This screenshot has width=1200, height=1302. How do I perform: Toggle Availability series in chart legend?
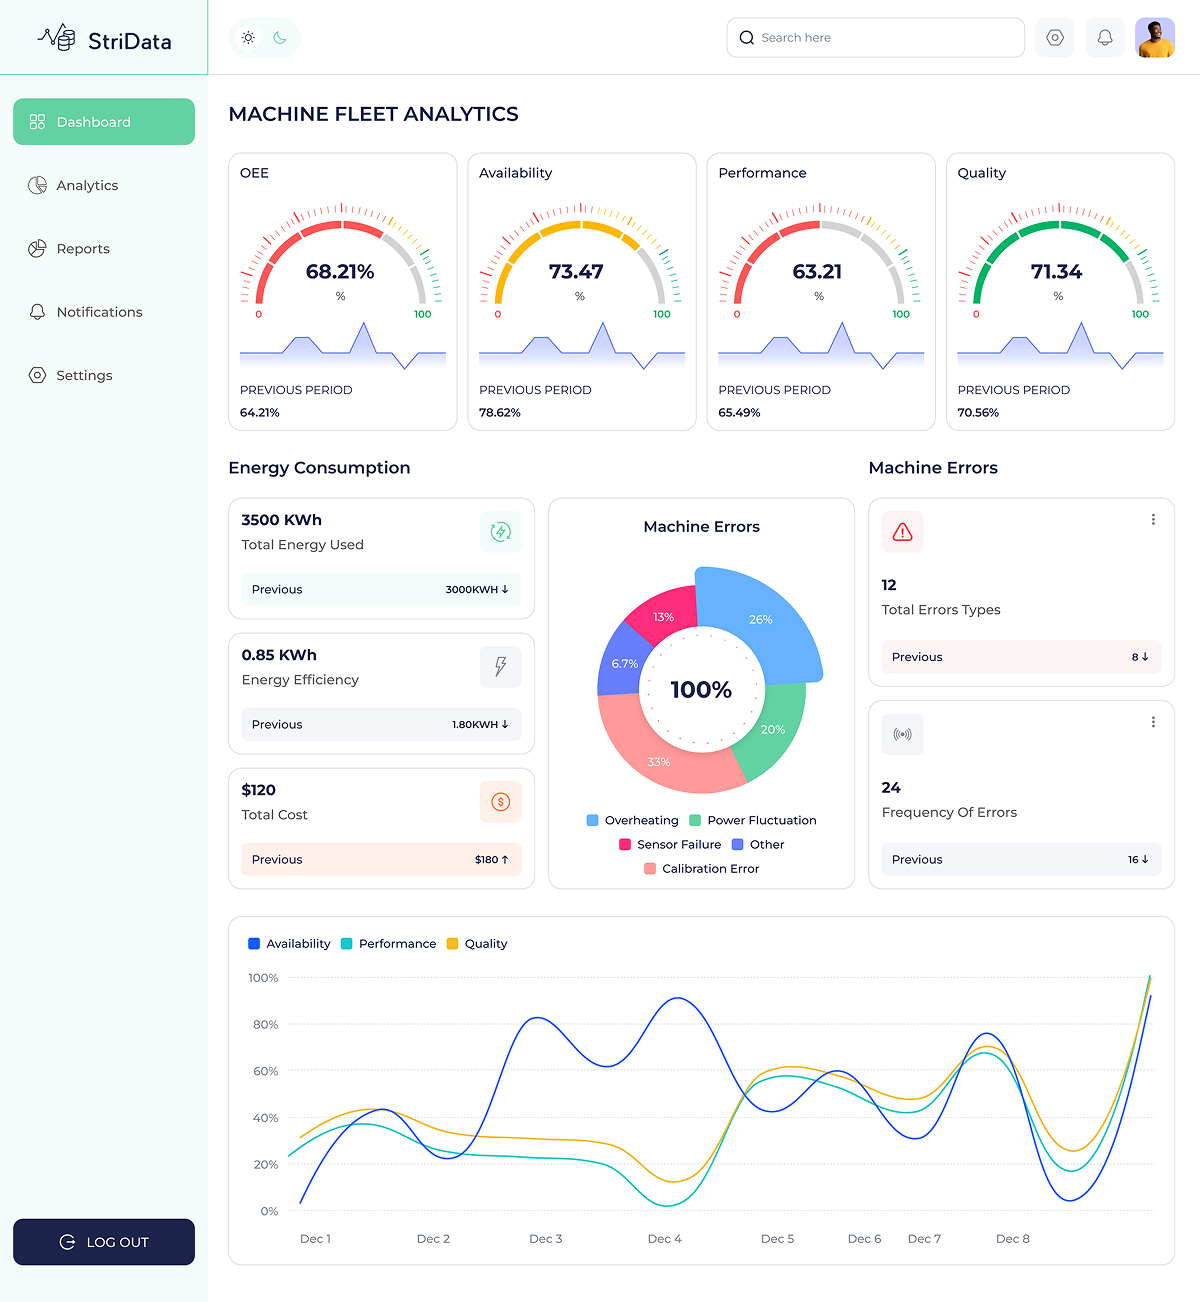pos(289,944)
